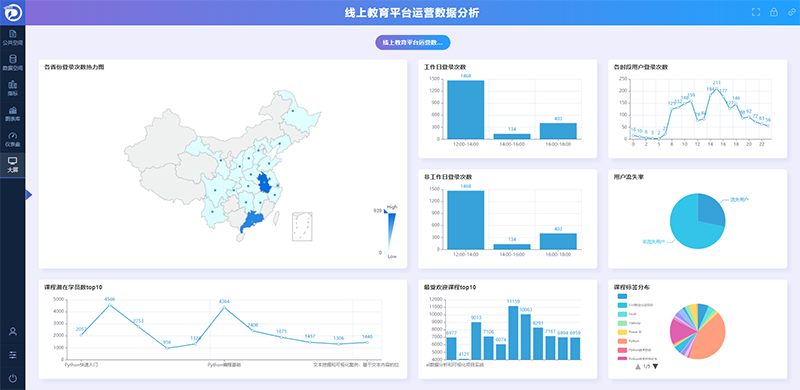Click the 非流失用户 pie slice
Image resolution: width=800 pixels, height=390 pixels.
(x=689, y=230)
